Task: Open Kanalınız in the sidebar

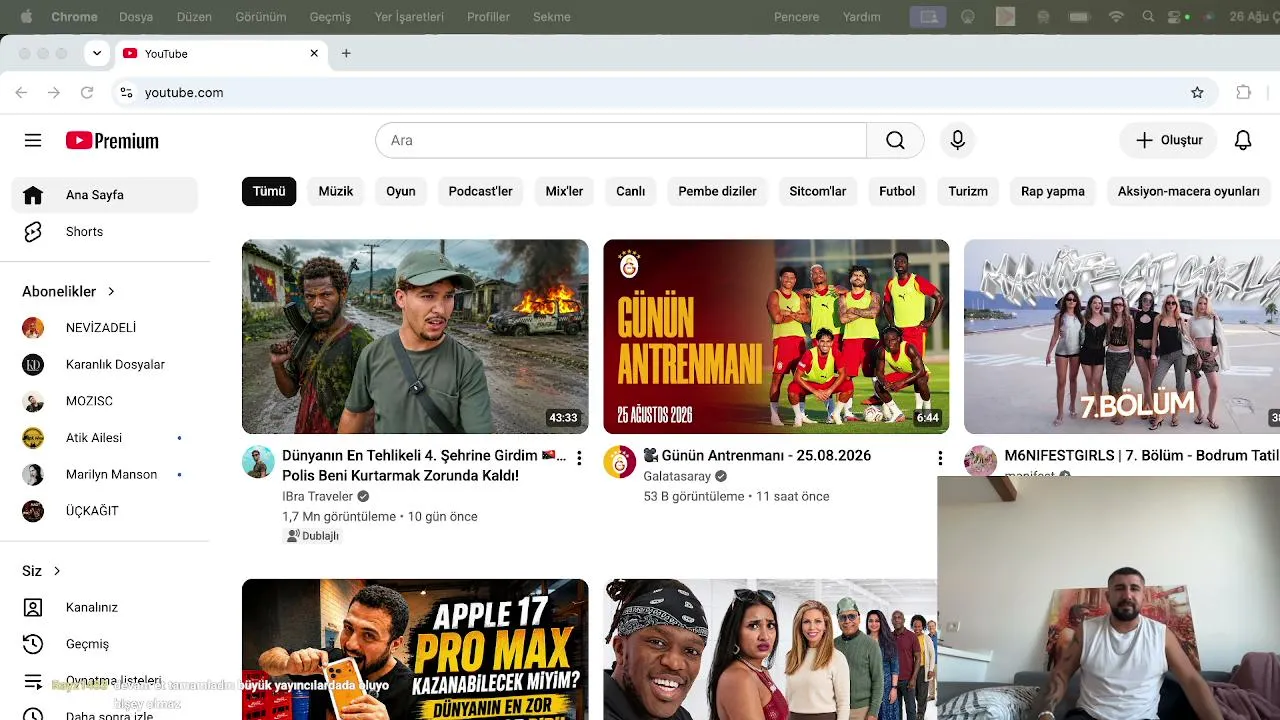Action: click(105, 608)
